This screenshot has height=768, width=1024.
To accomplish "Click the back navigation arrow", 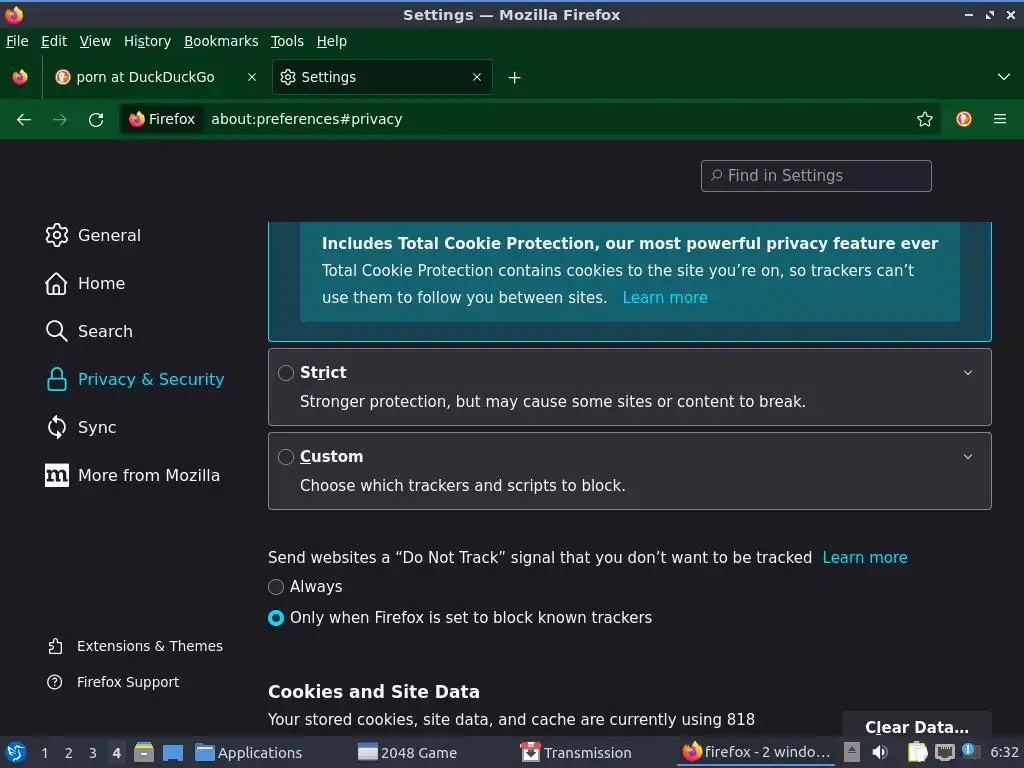I will [24, 120].
